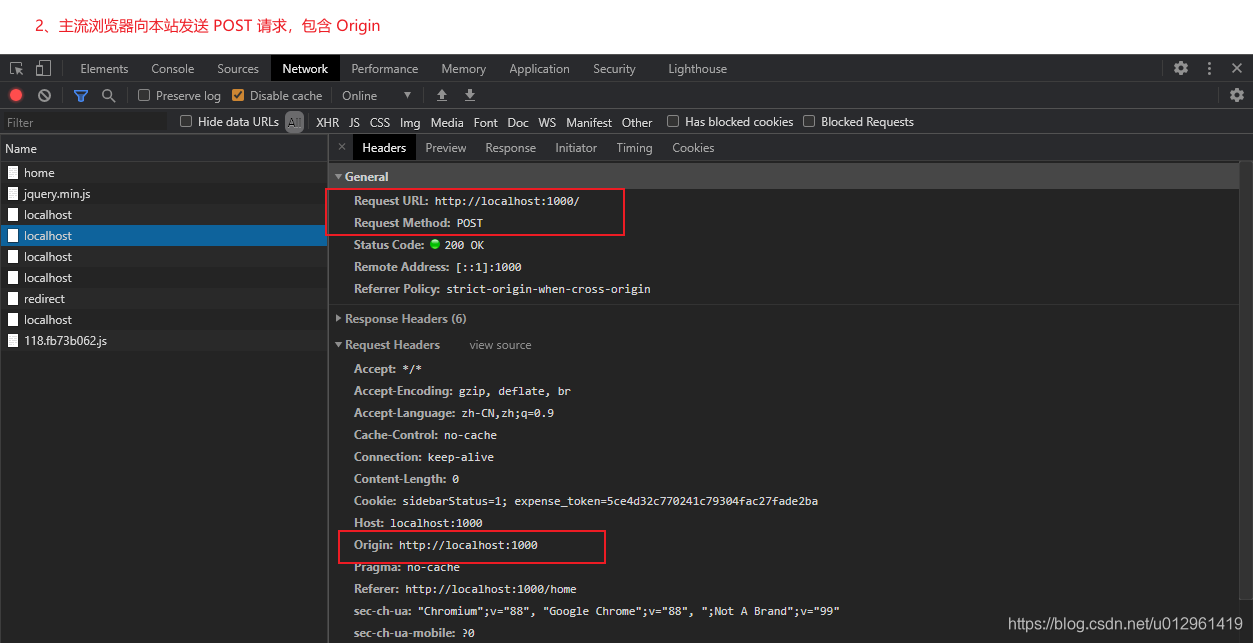The height and width of the screenshot is (643, 1253).
Task: Switch to the Initiator detail tab
Action: pyautogui.click(x=576, y=147)
